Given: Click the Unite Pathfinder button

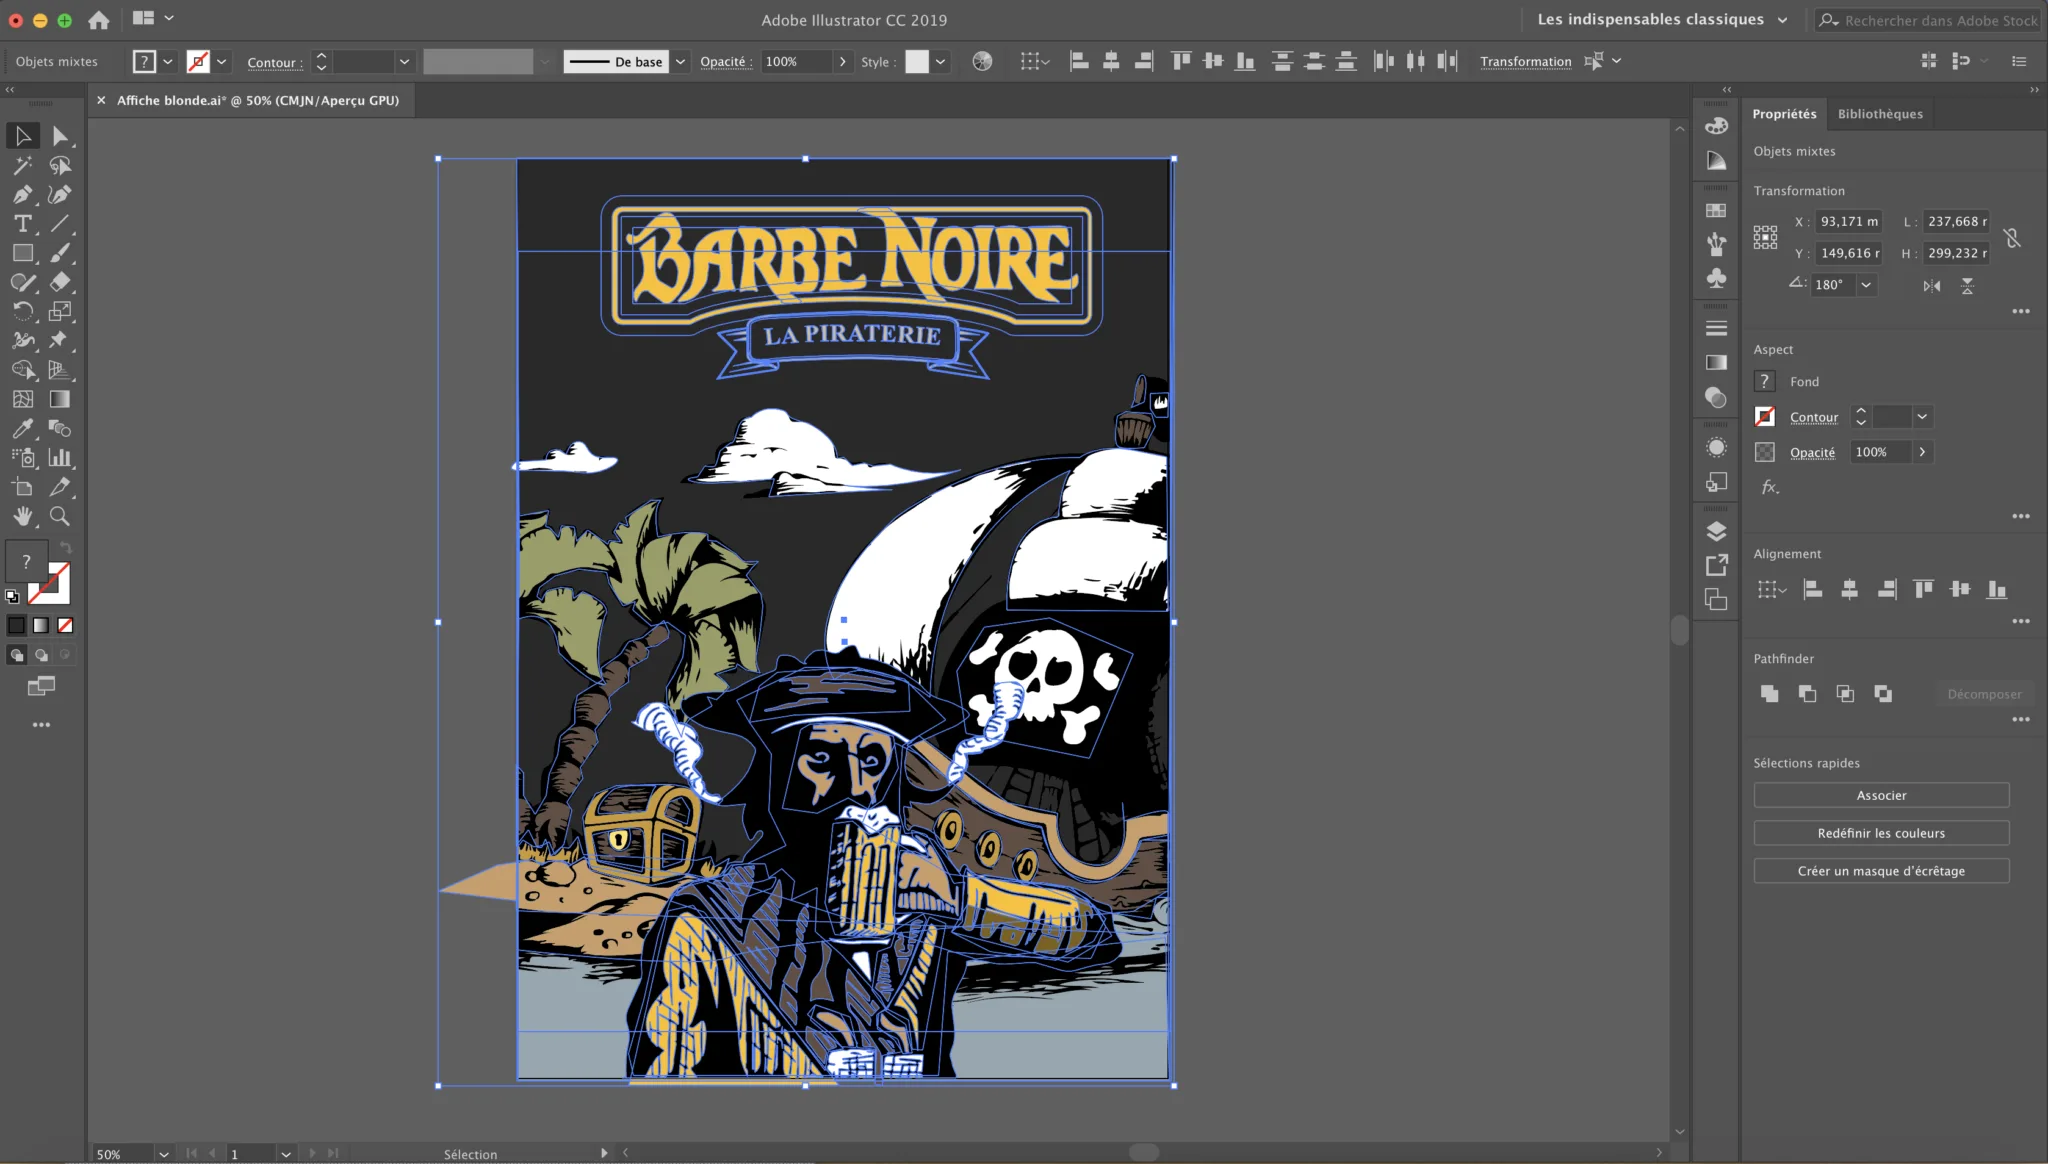Looking at the screenshot, I should (x=1769, y=693).
